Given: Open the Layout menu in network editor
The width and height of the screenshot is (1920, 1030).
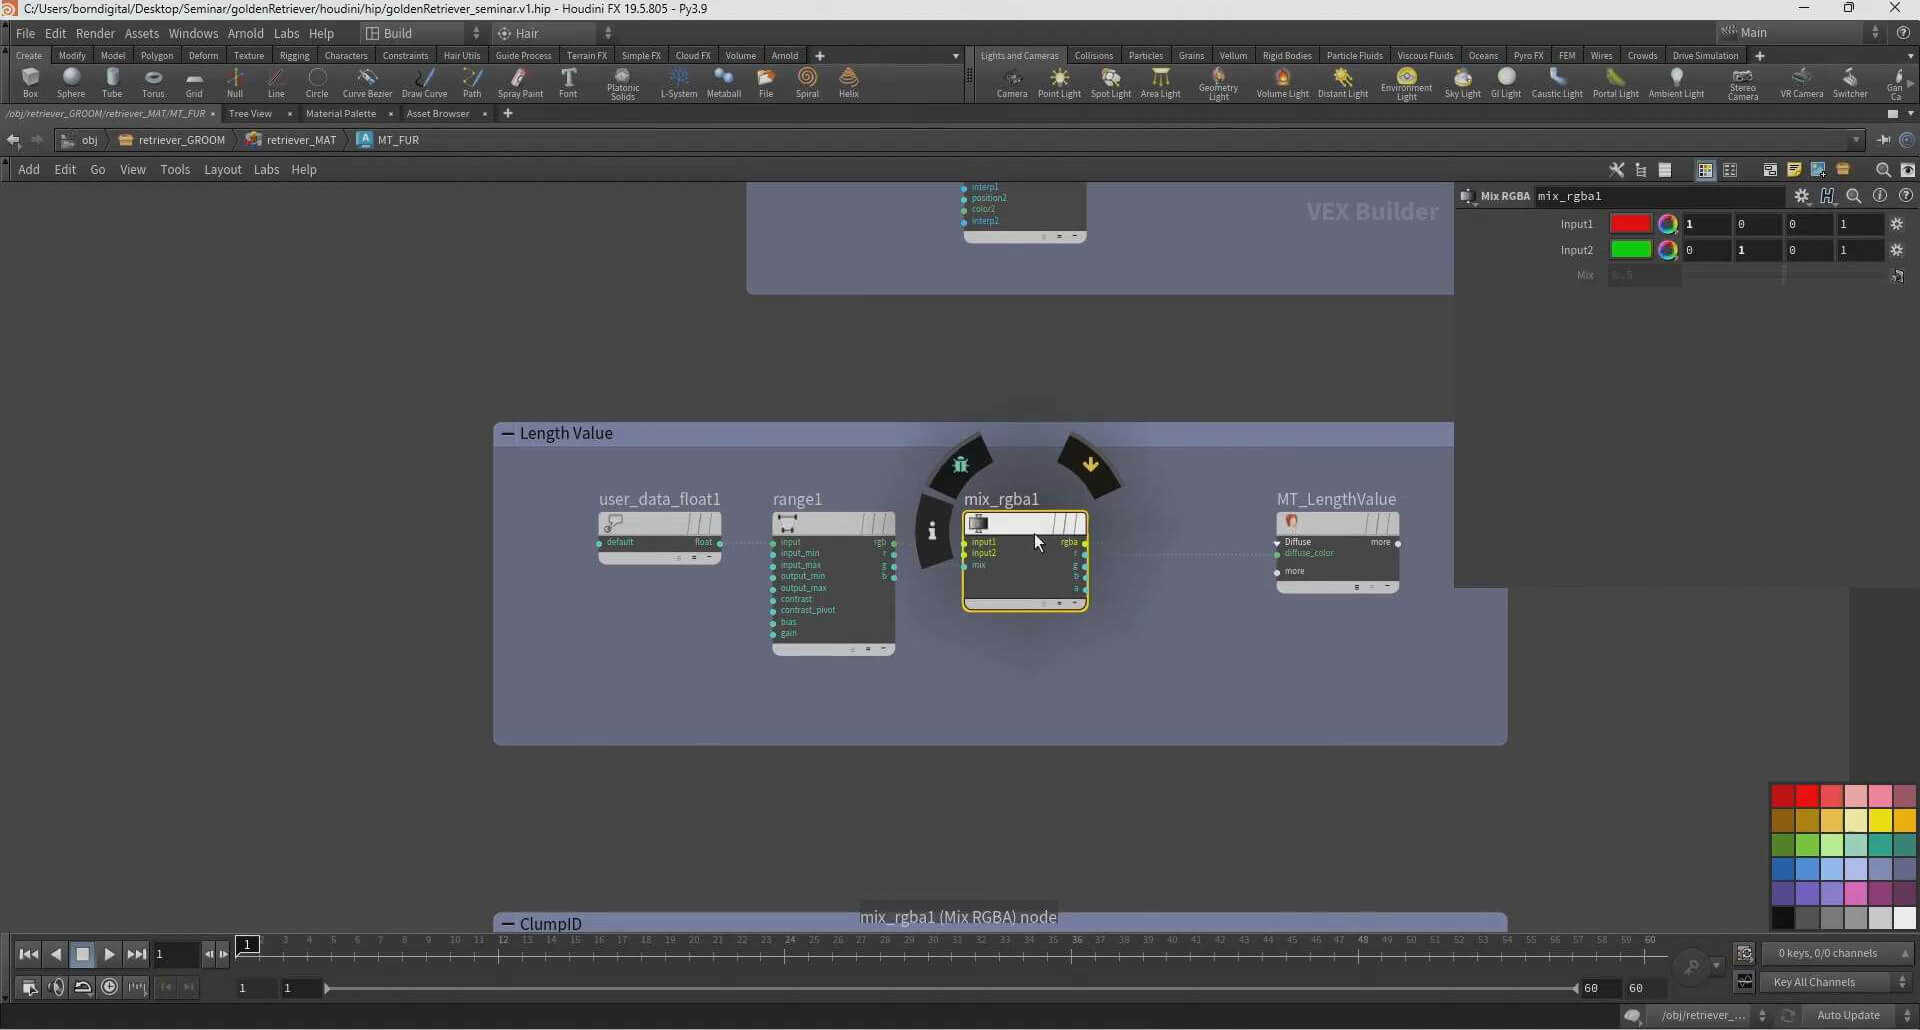Looking at the screenshot, I should 222,170.
